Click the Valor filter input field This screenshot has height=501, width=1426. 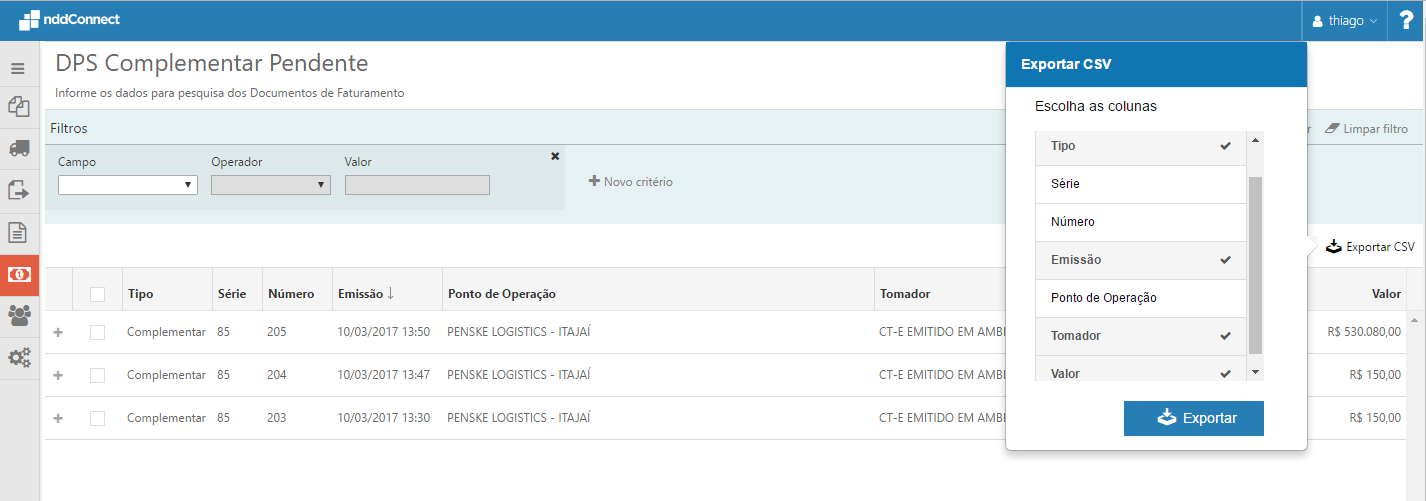(x=417, y=185)
